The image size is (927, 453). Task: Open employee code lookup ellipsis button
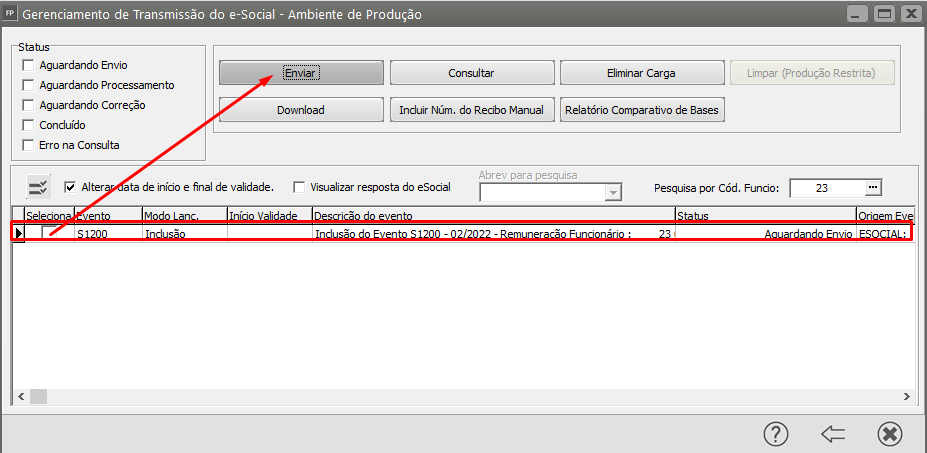pos(873,187)
